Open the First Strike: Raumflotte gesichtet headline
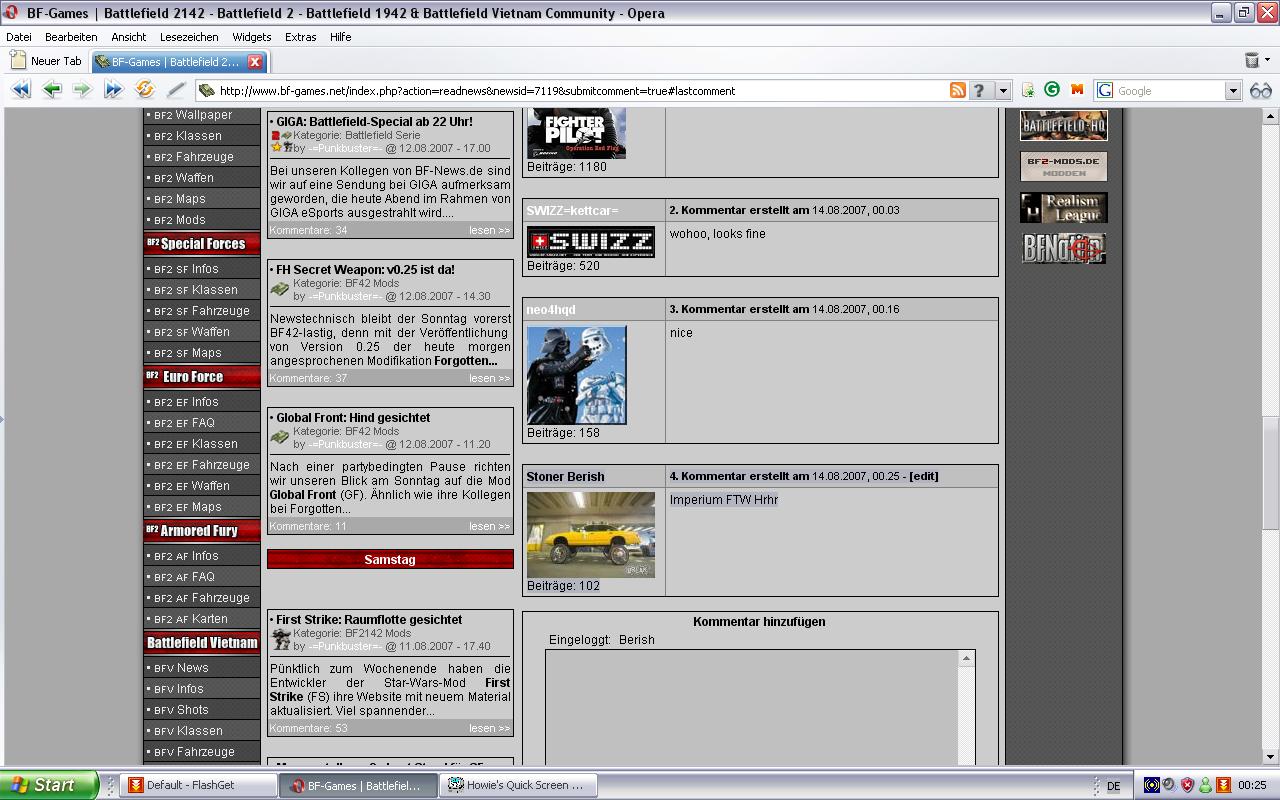This screenshot has width=1280, height=800. (x=369, y=620)
